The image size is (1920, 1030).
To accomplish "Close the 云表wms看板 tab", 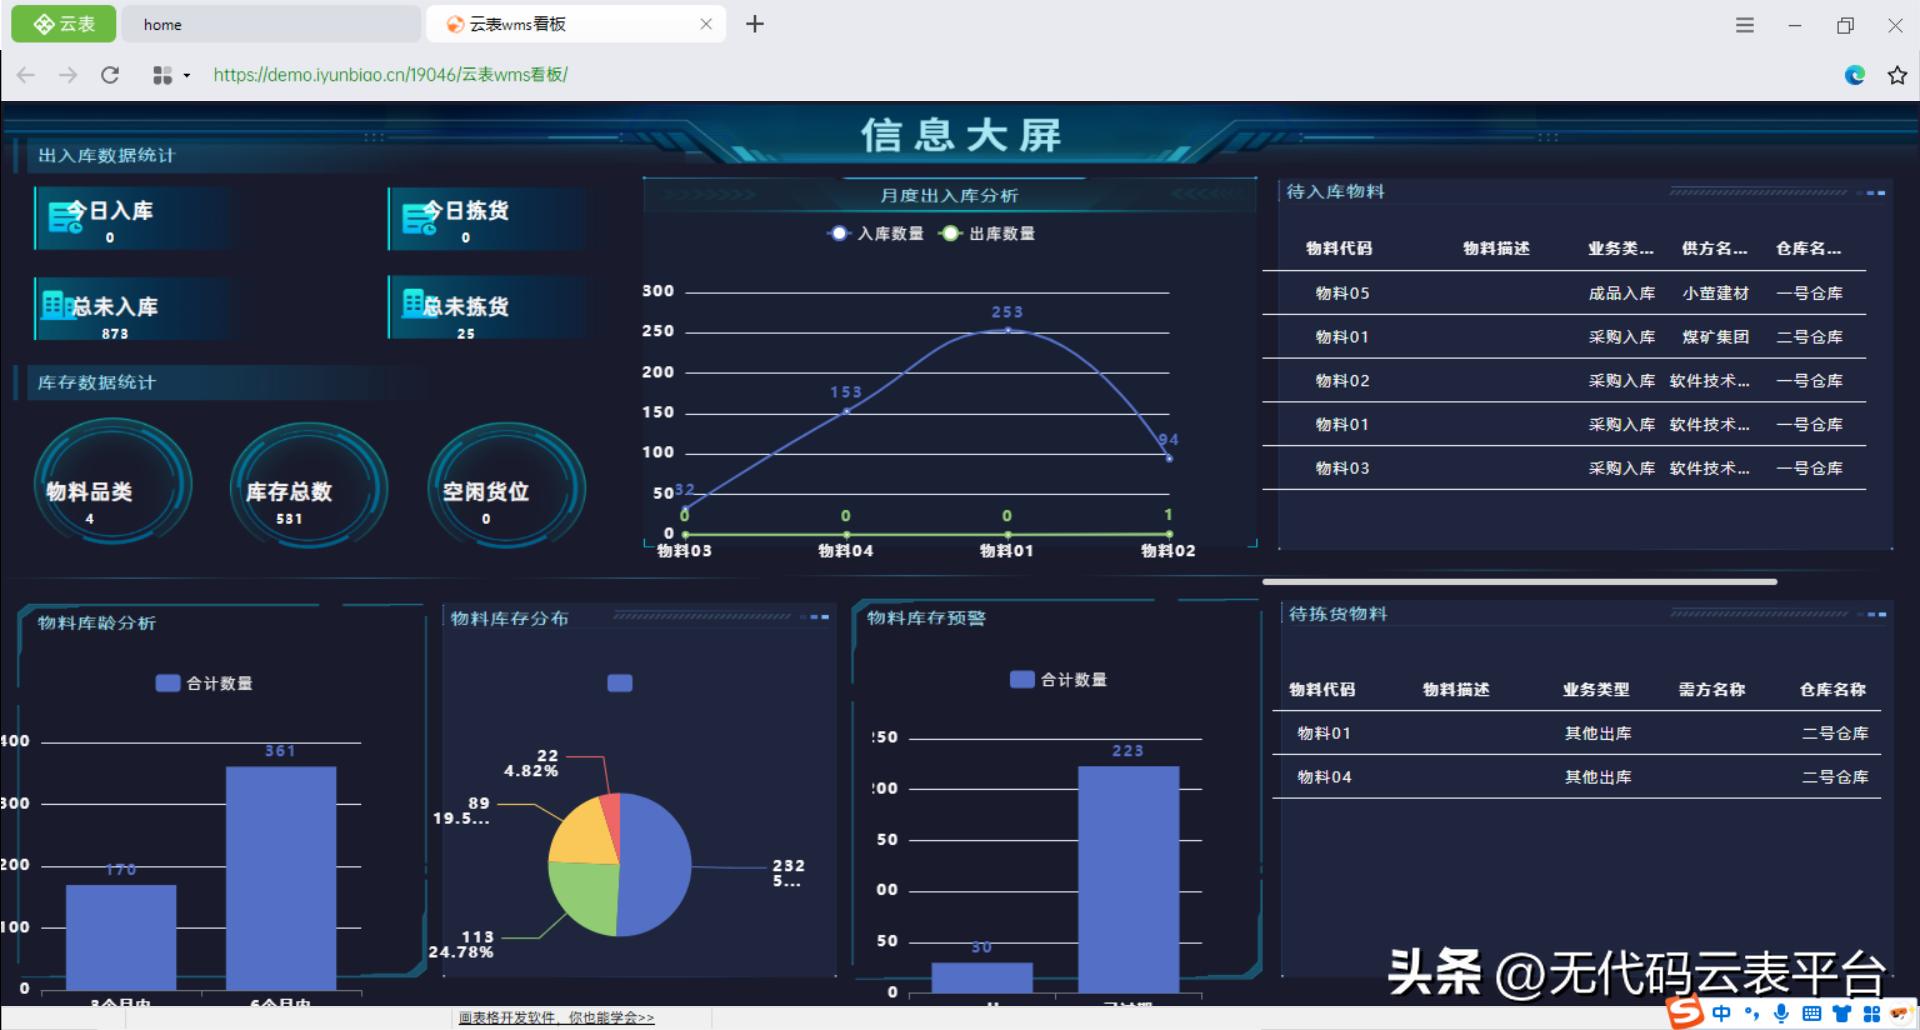I will coord(706,24).
